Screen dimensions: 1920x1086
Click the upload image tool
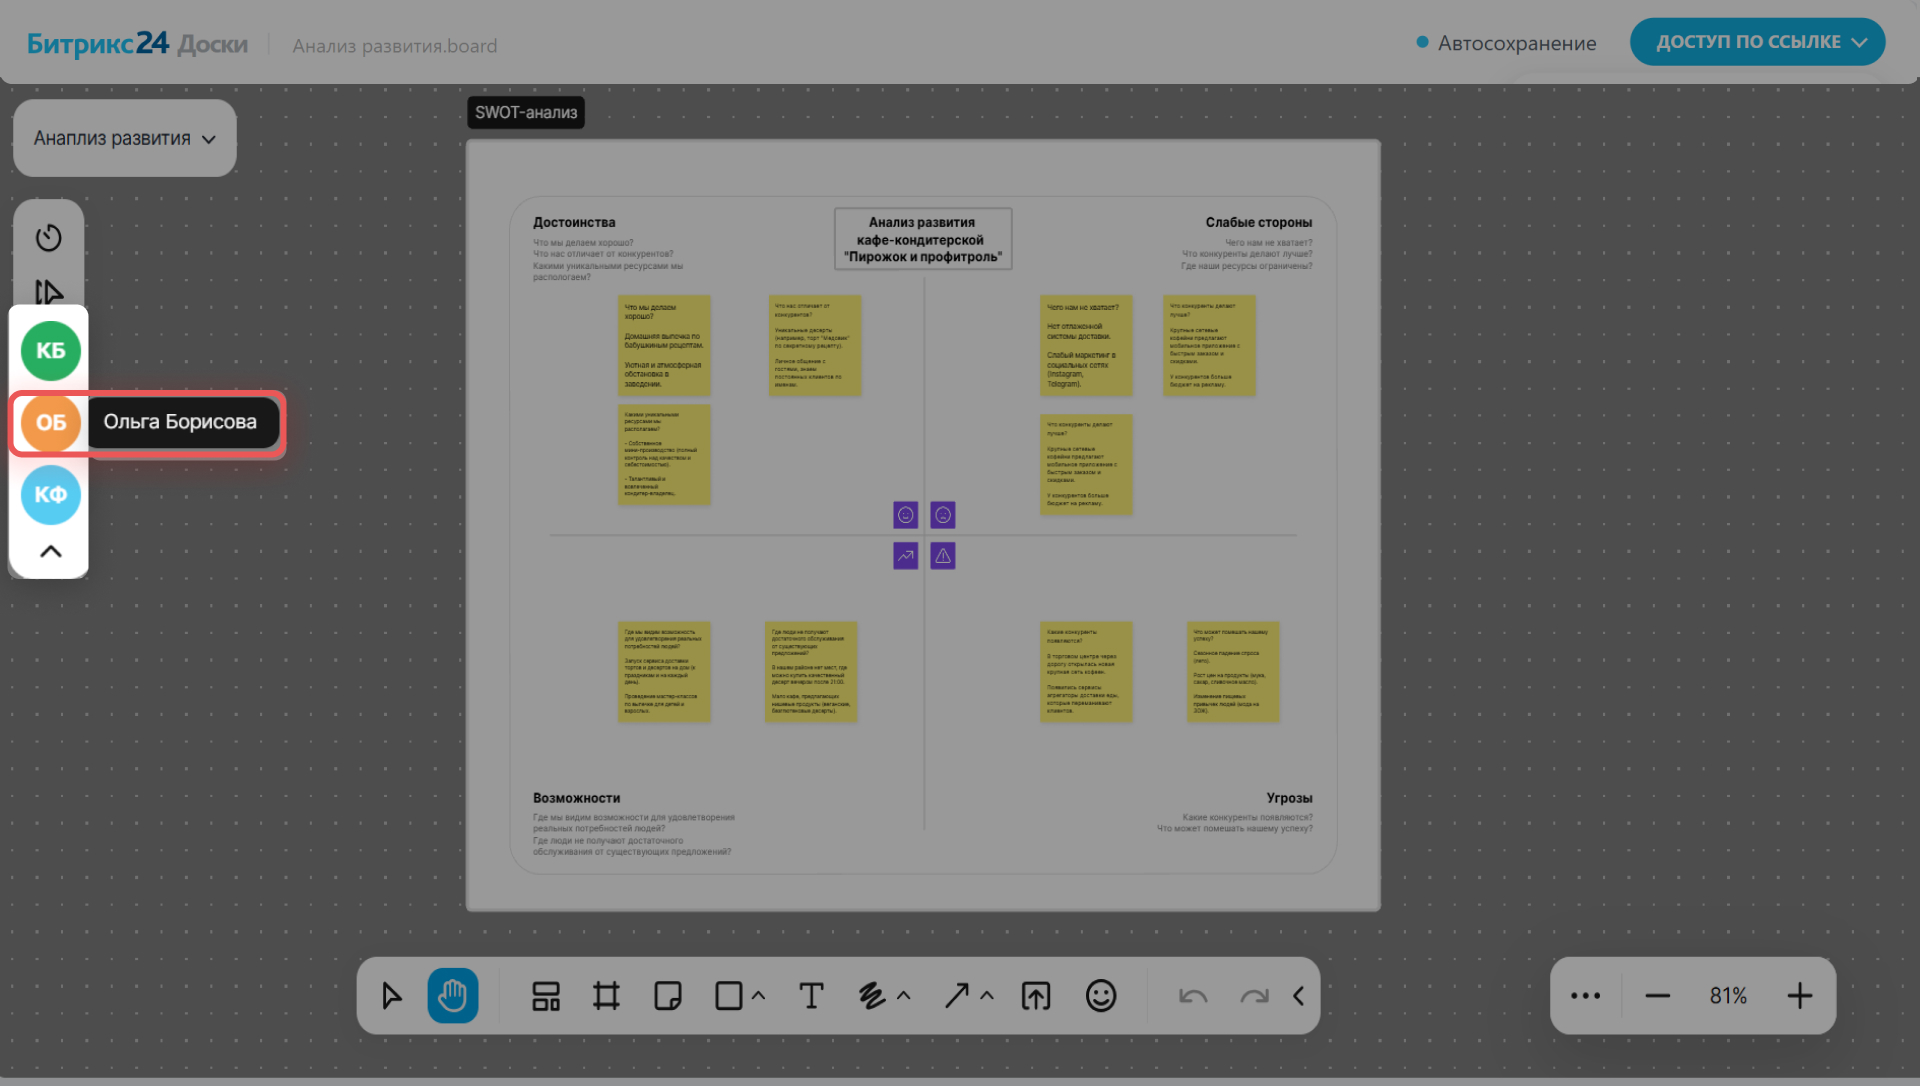tap(1036, 996)
